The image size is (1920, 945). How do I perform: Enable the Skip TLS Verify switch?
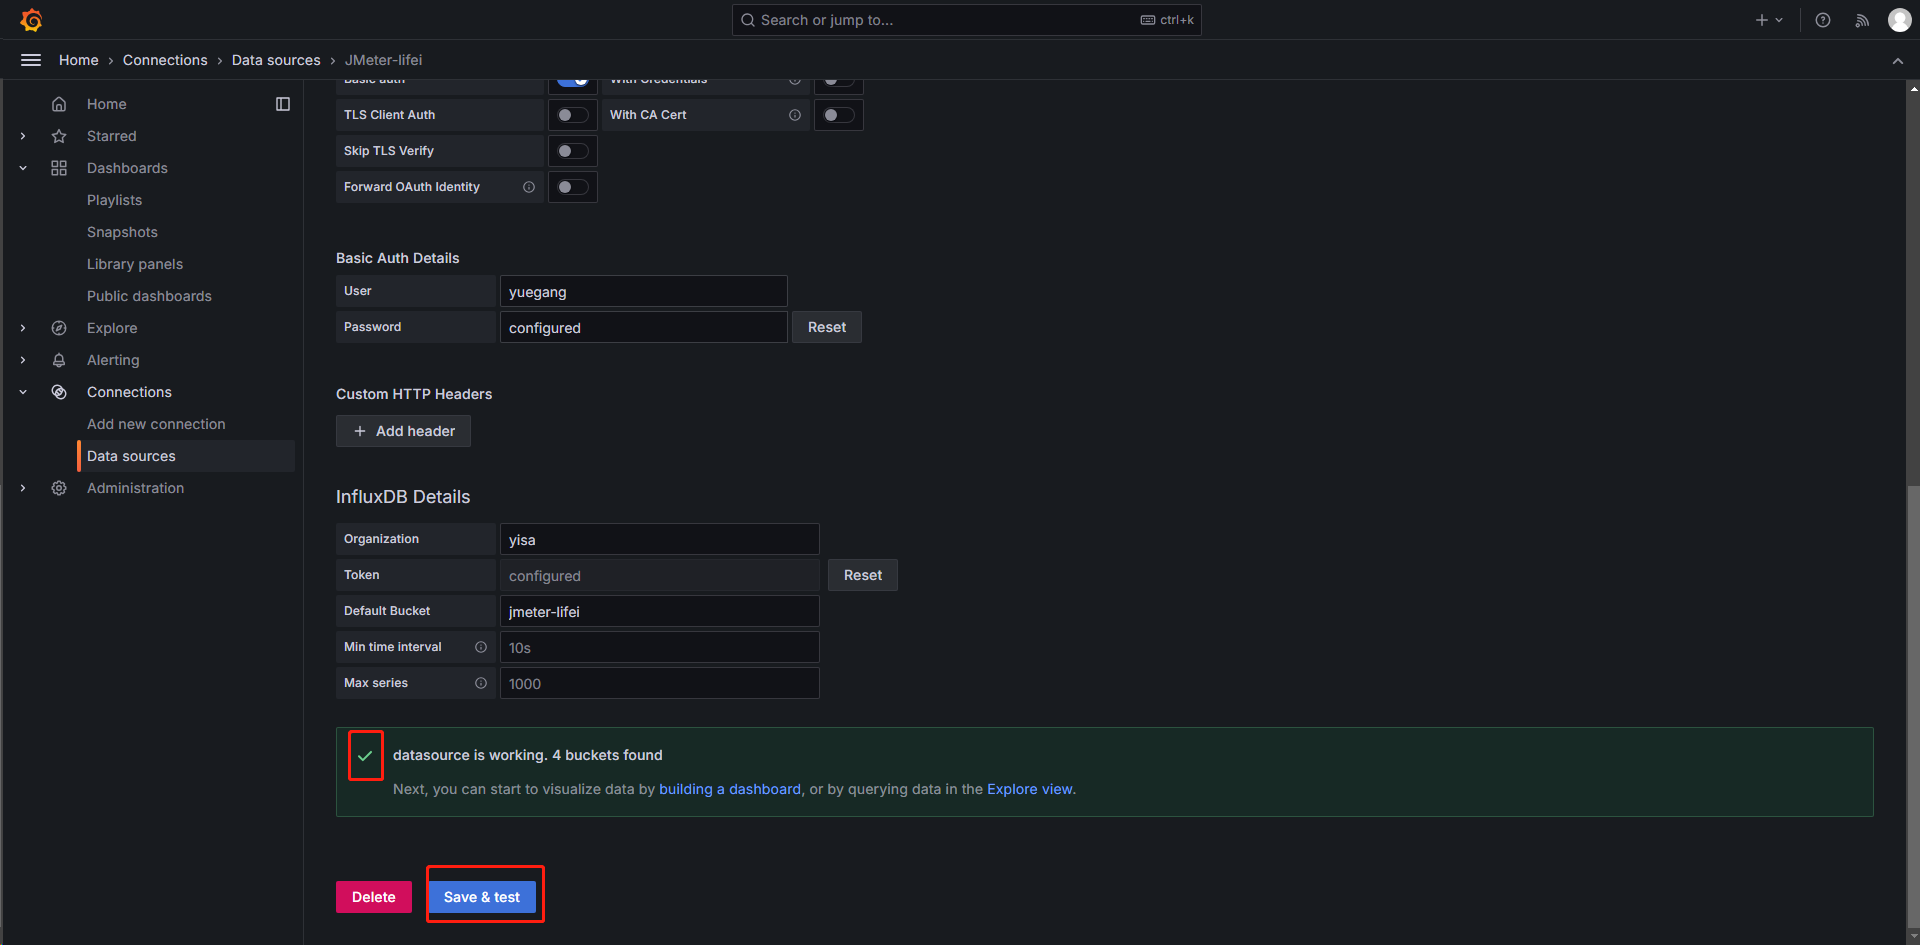(573, 151)
